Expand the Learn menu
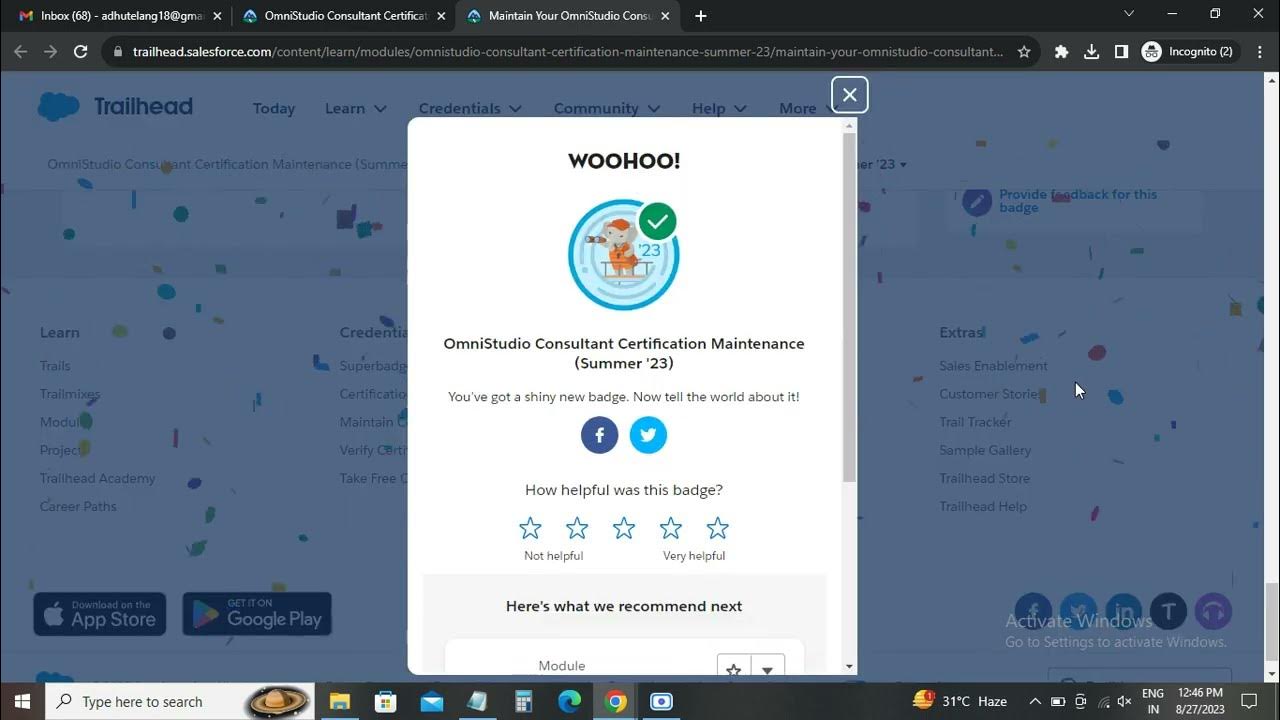Image resolution: width=1280 pixels, height=720 pixels. click(x=356, y=108)
